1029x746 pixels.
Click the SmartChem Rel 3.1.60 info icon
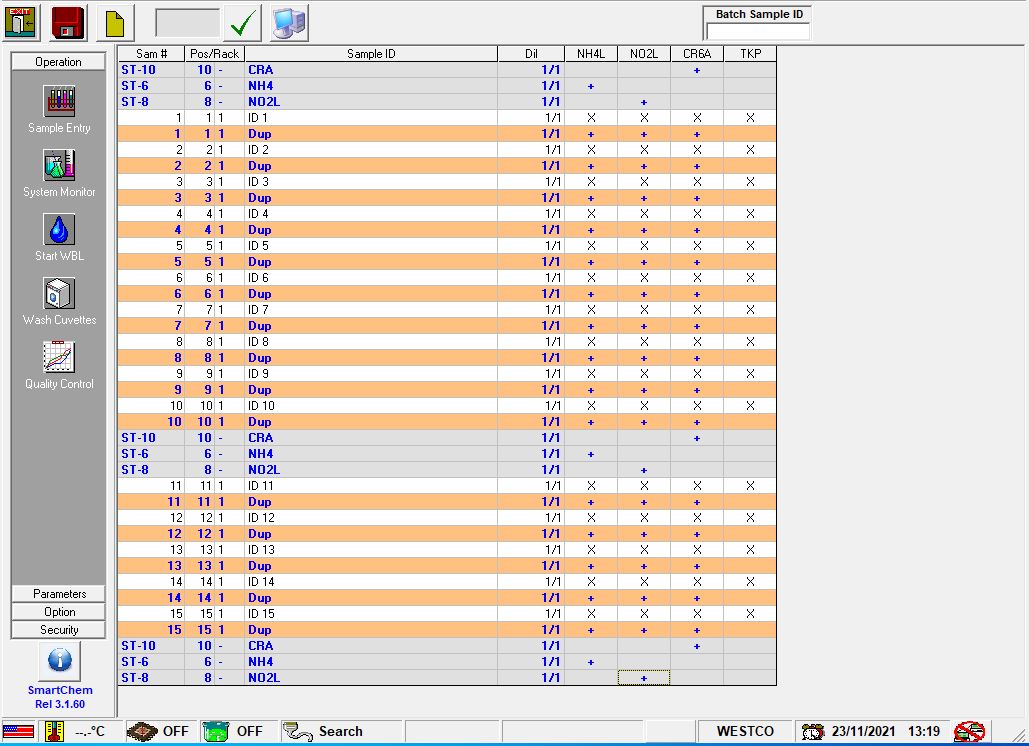(x=59, y=662)
